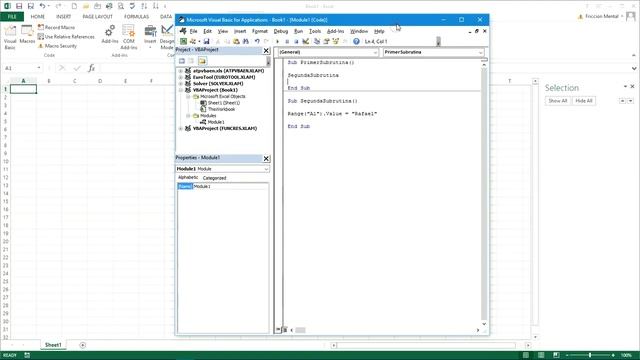Open the Run menu in VBA editor
Viewport: 640px width, 360px height.
pos(298,31)
